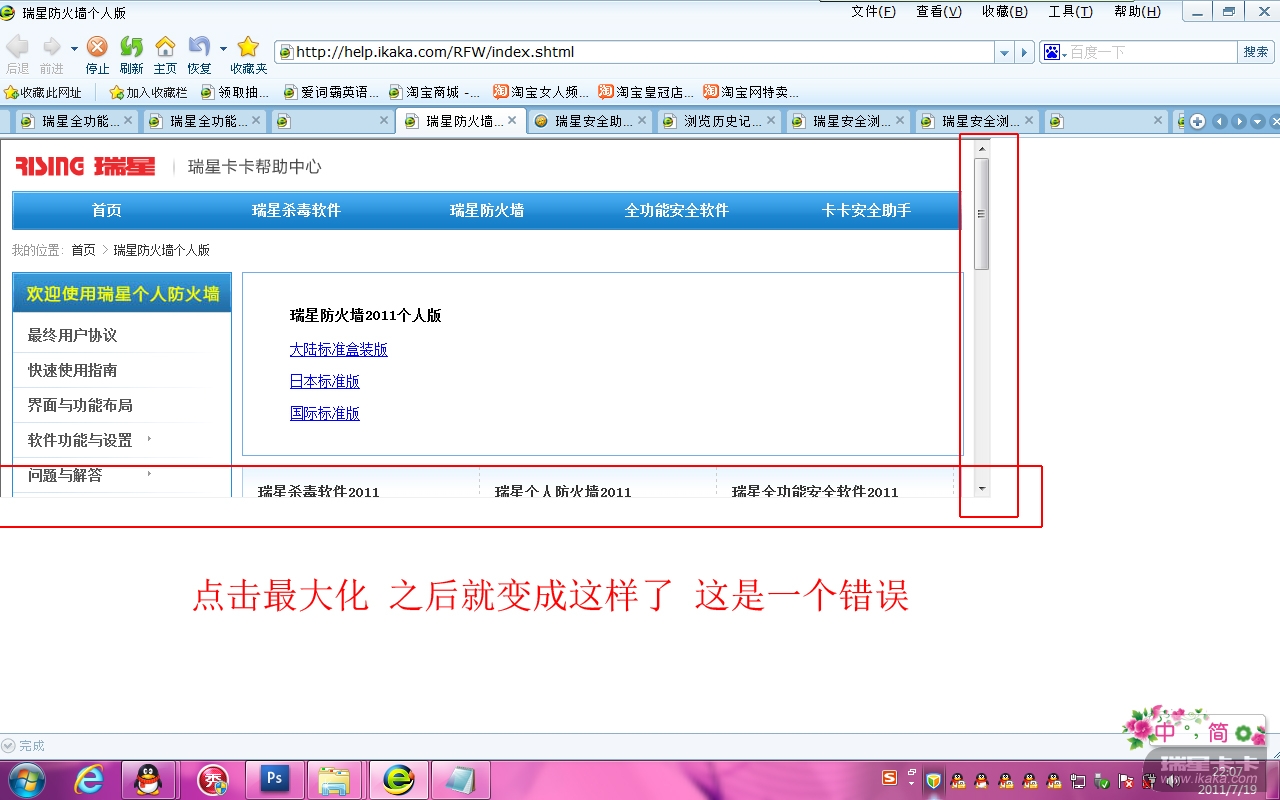The image size is (1280, 800).
Task: Open the 文件(F) menu
Action: point(873,12)
